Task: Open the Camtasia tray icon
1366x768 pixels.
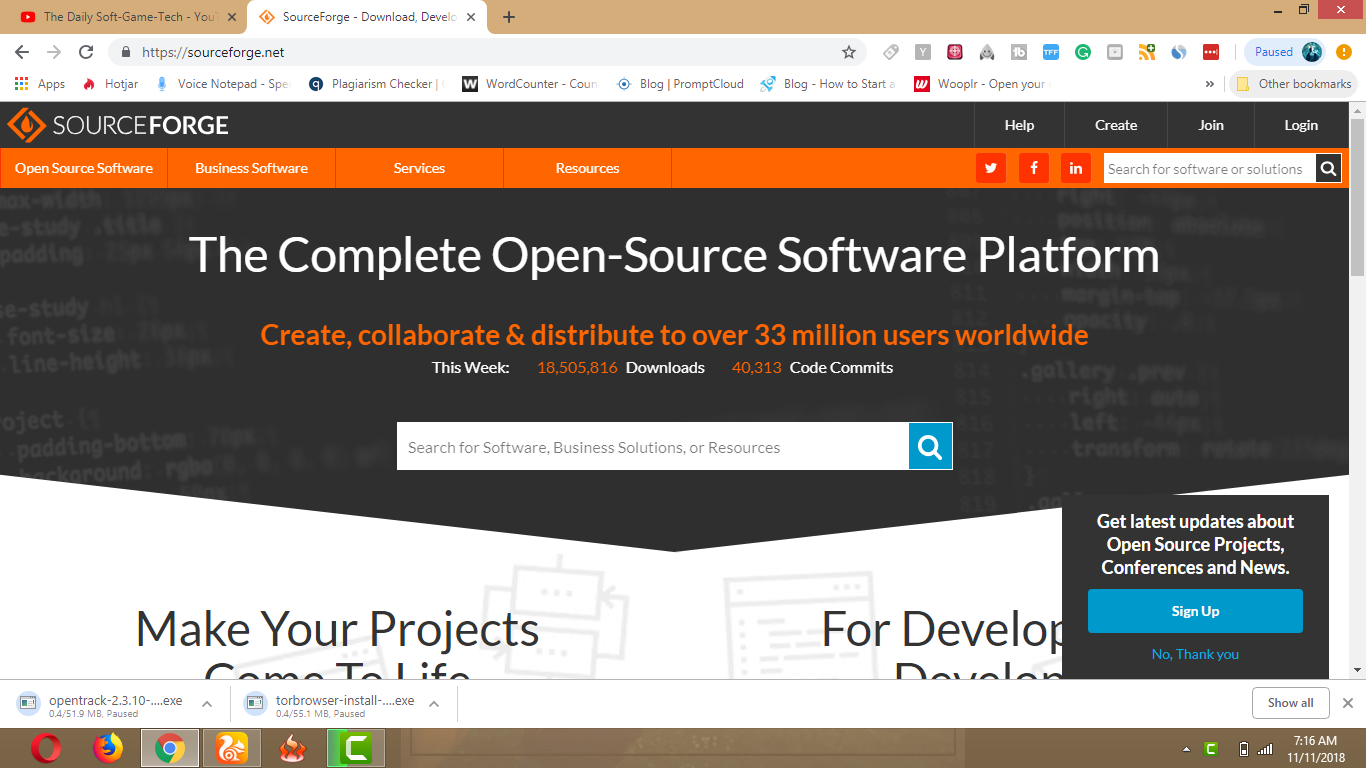Action: pyautogui.click(x=1213, y=747)
